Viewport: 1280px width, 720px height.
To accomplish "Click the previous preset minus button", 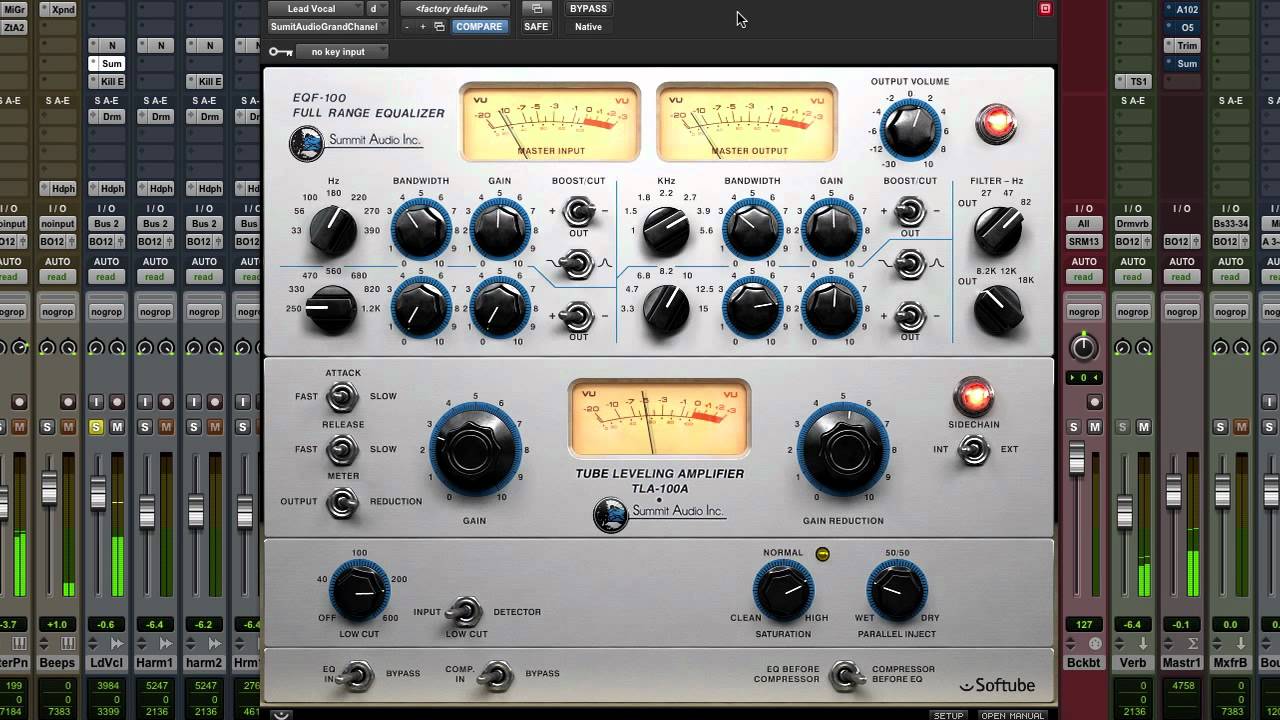I will (407, 27).
